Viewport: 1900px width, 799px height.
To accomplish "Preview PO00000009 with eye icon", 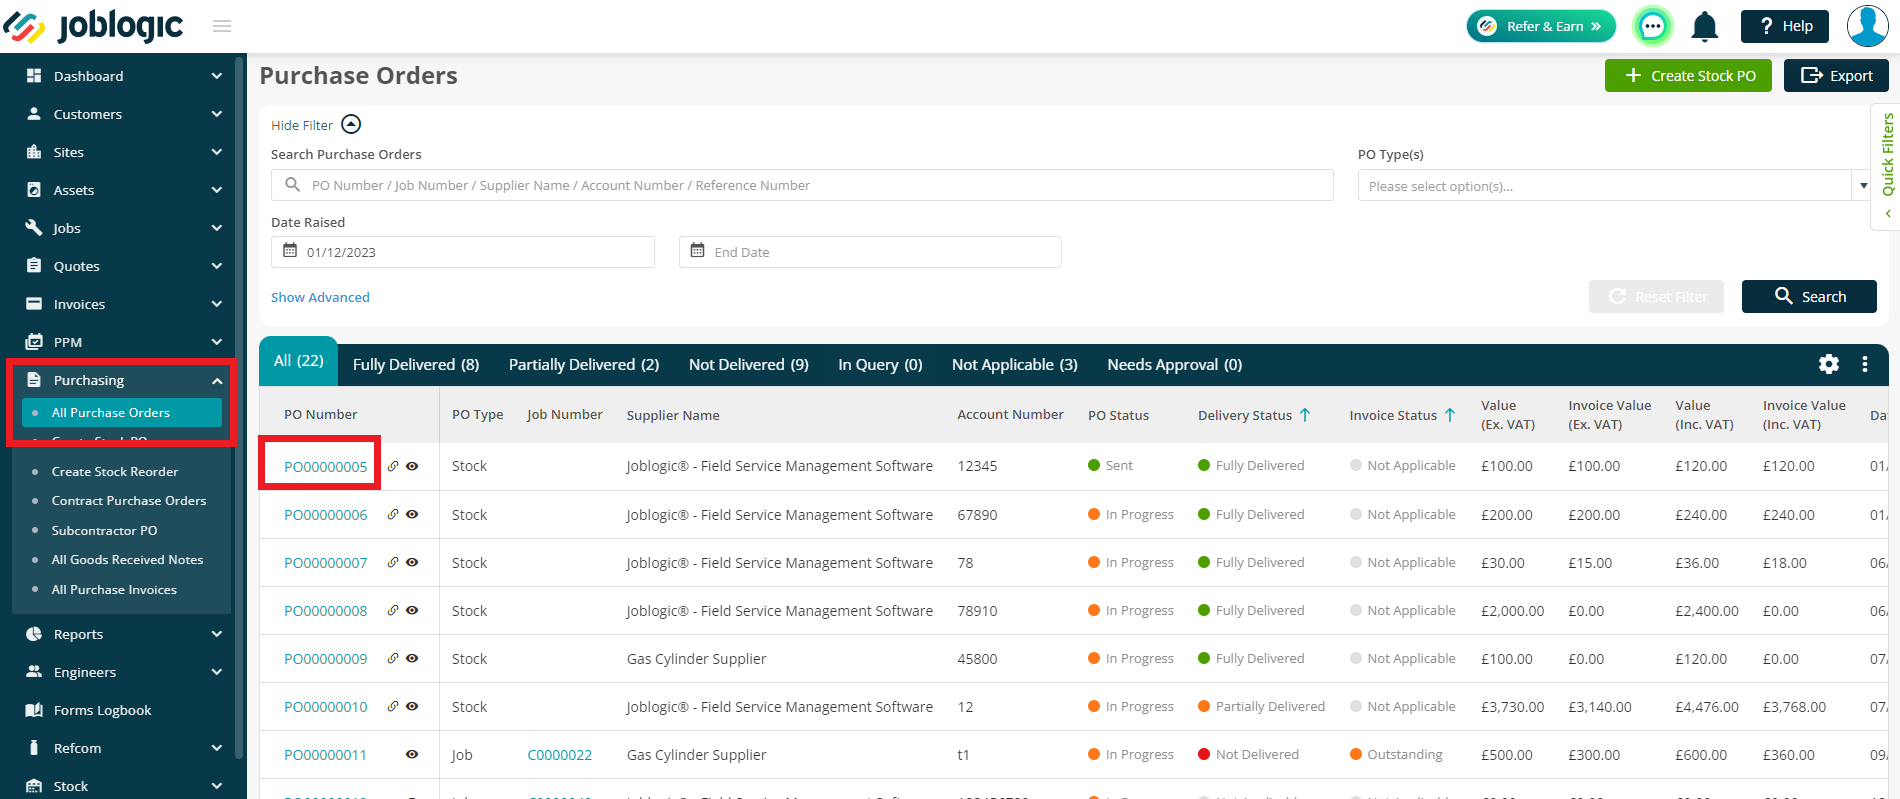I will tap(412, 658).
